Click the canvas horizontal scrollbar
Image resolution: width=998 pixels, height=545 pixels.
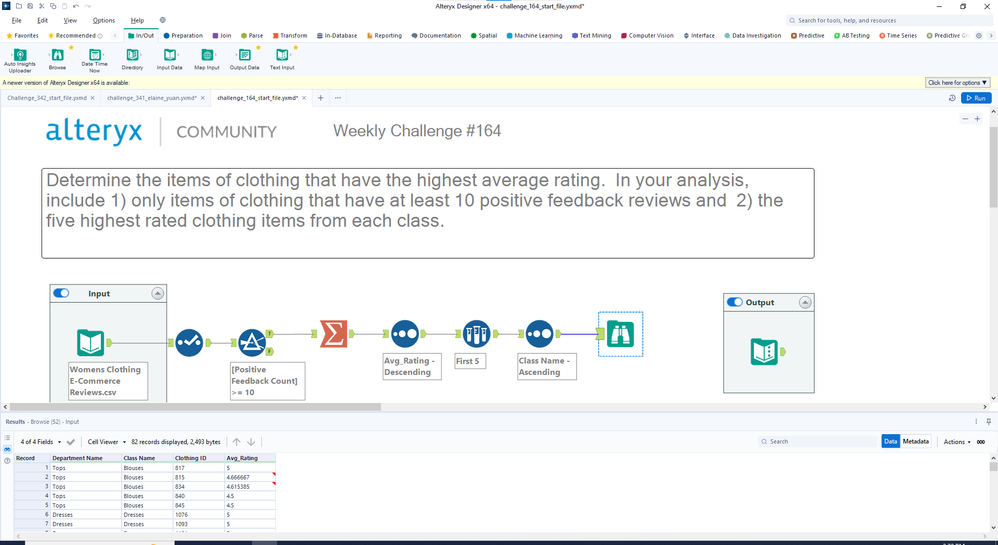pyautogui.click(x=195, y=406)
